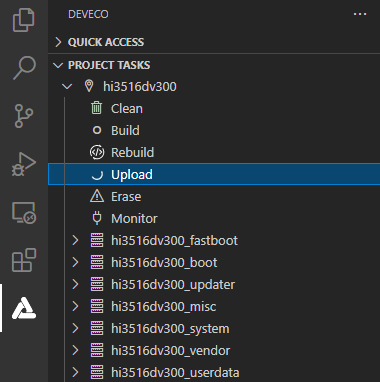This screenshot has width=380, height=382.
Task: Expand the hi3516dv300_userdata node
Action: point(75,372)
